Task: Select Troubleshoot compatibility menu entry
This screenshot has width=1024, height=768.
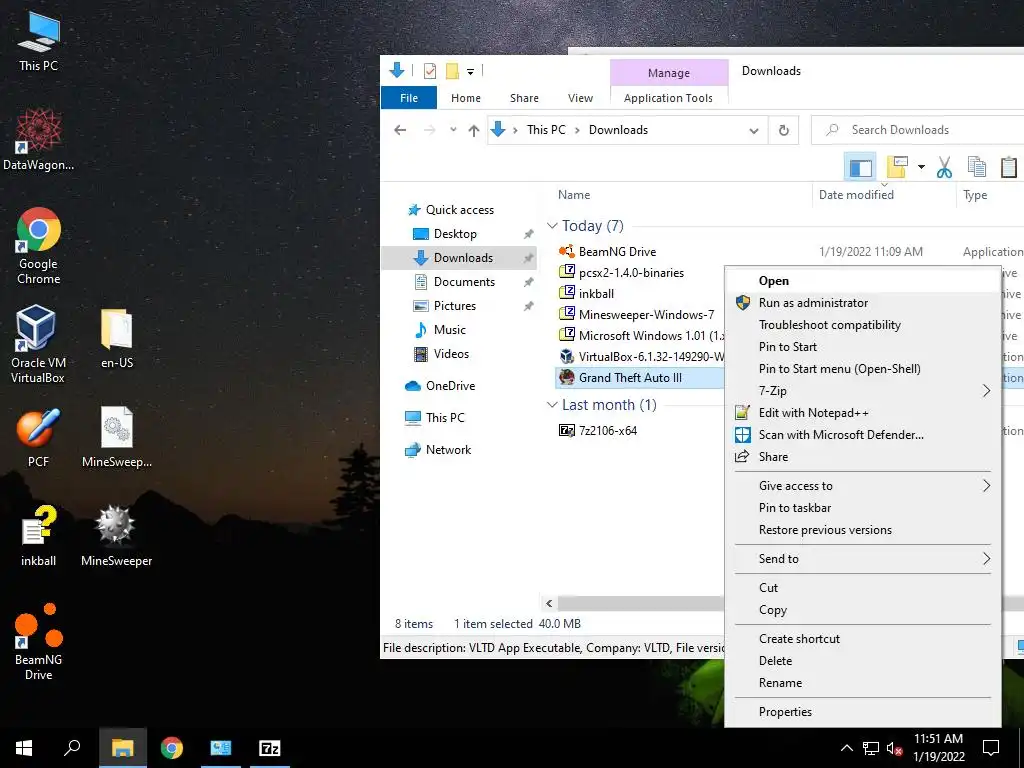Action: coord(862,325)
